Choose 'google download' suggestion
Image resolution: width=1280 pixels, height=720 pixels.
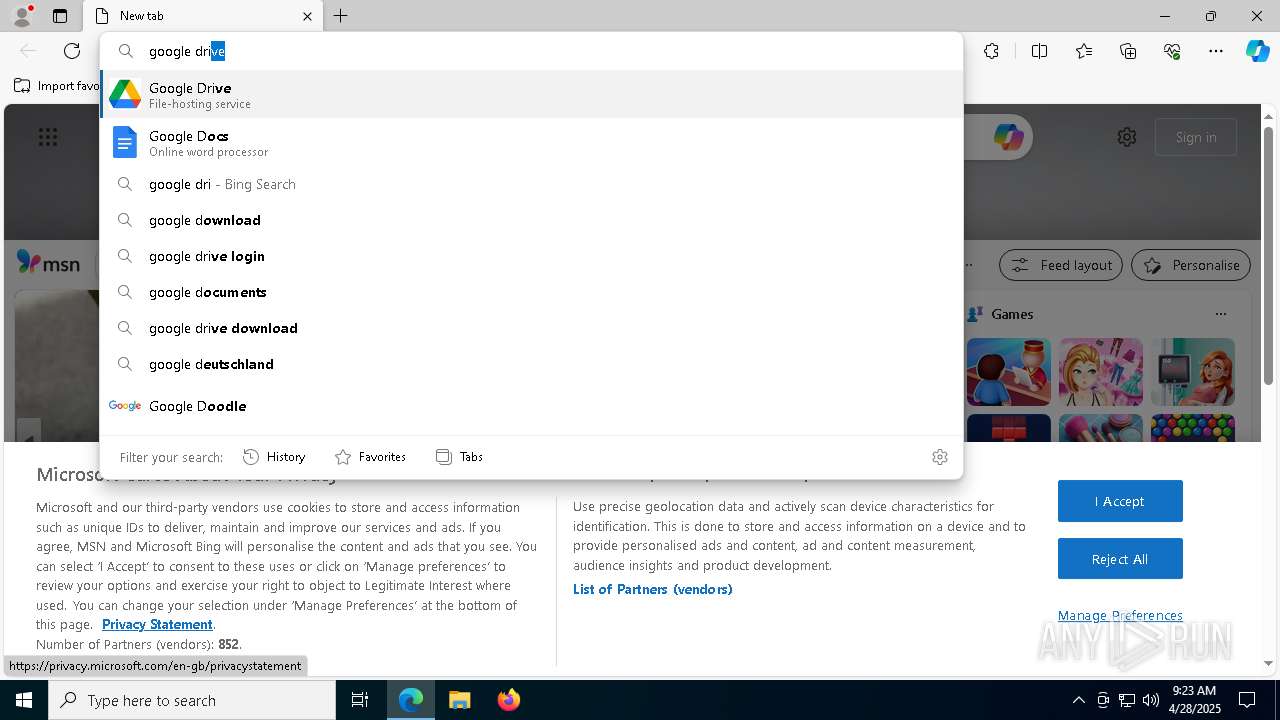531,220
